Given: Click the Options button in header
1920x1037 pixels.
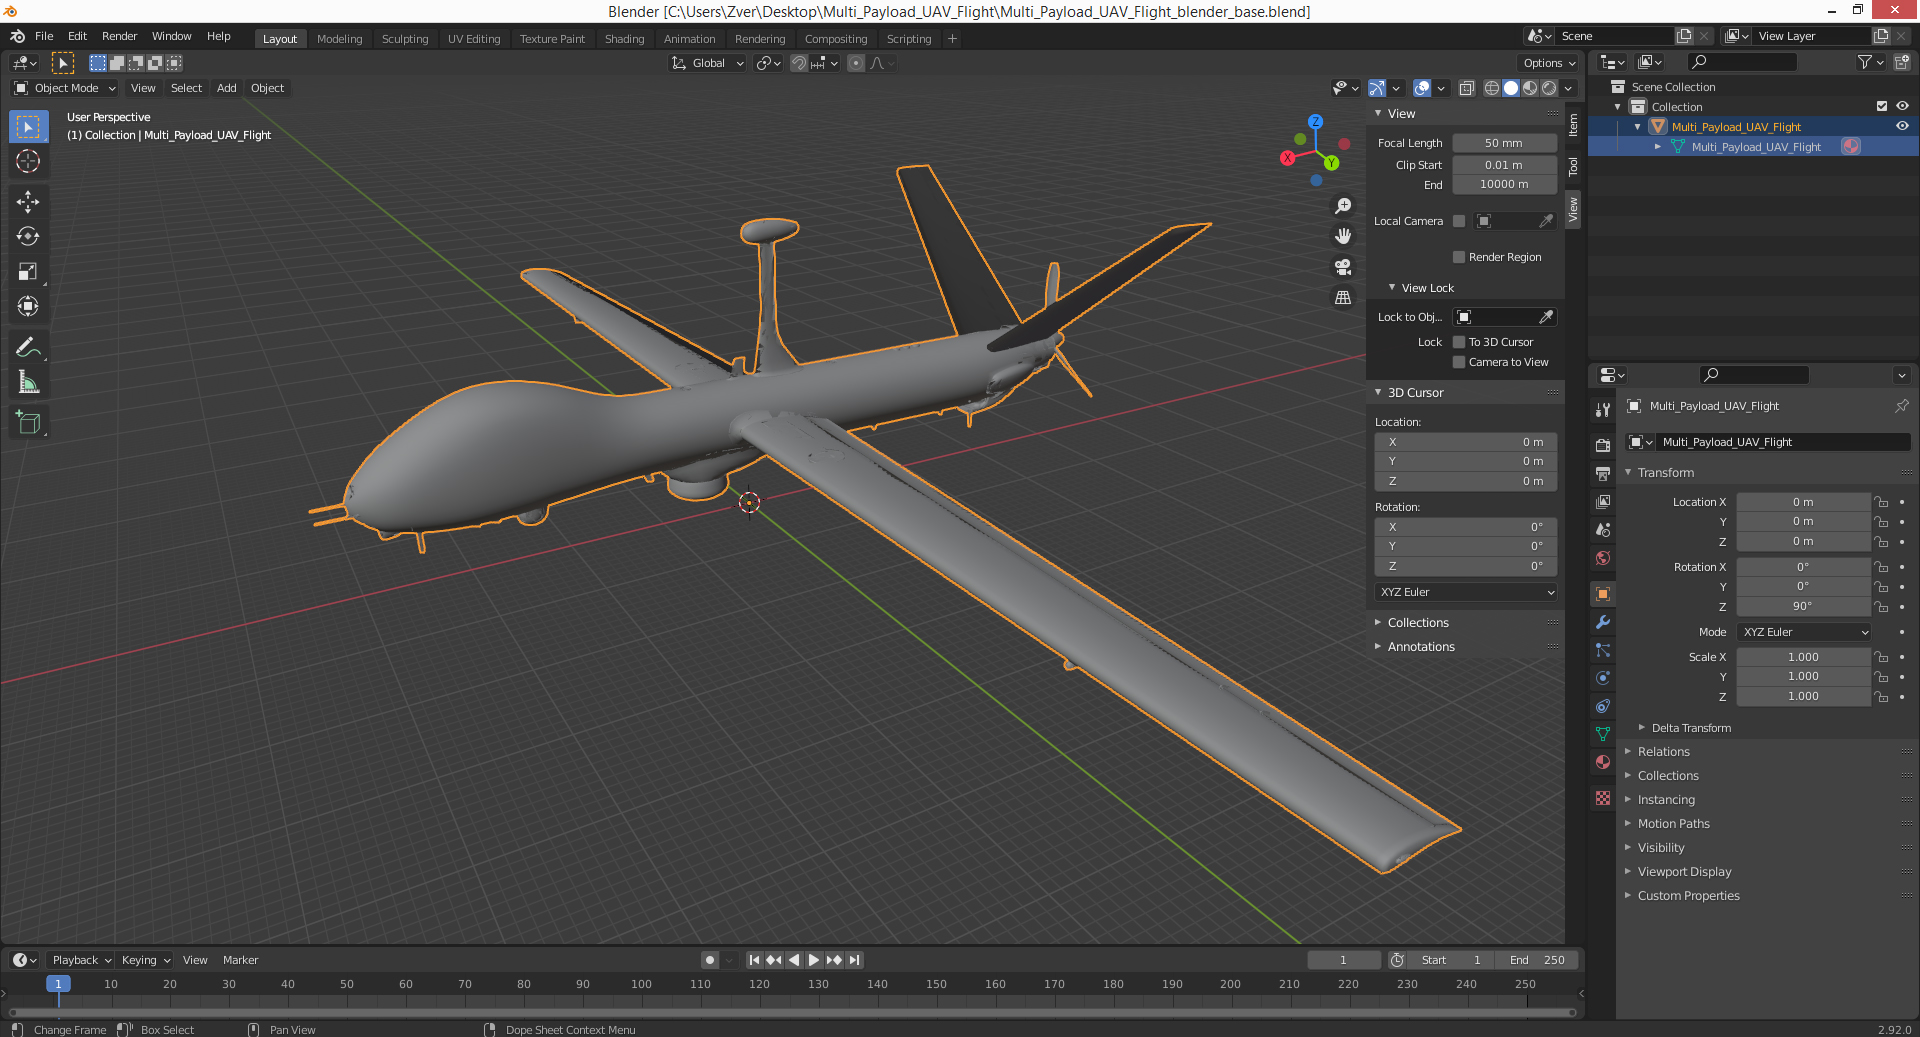Looking at the screenshot, I should click(1549, 63).
